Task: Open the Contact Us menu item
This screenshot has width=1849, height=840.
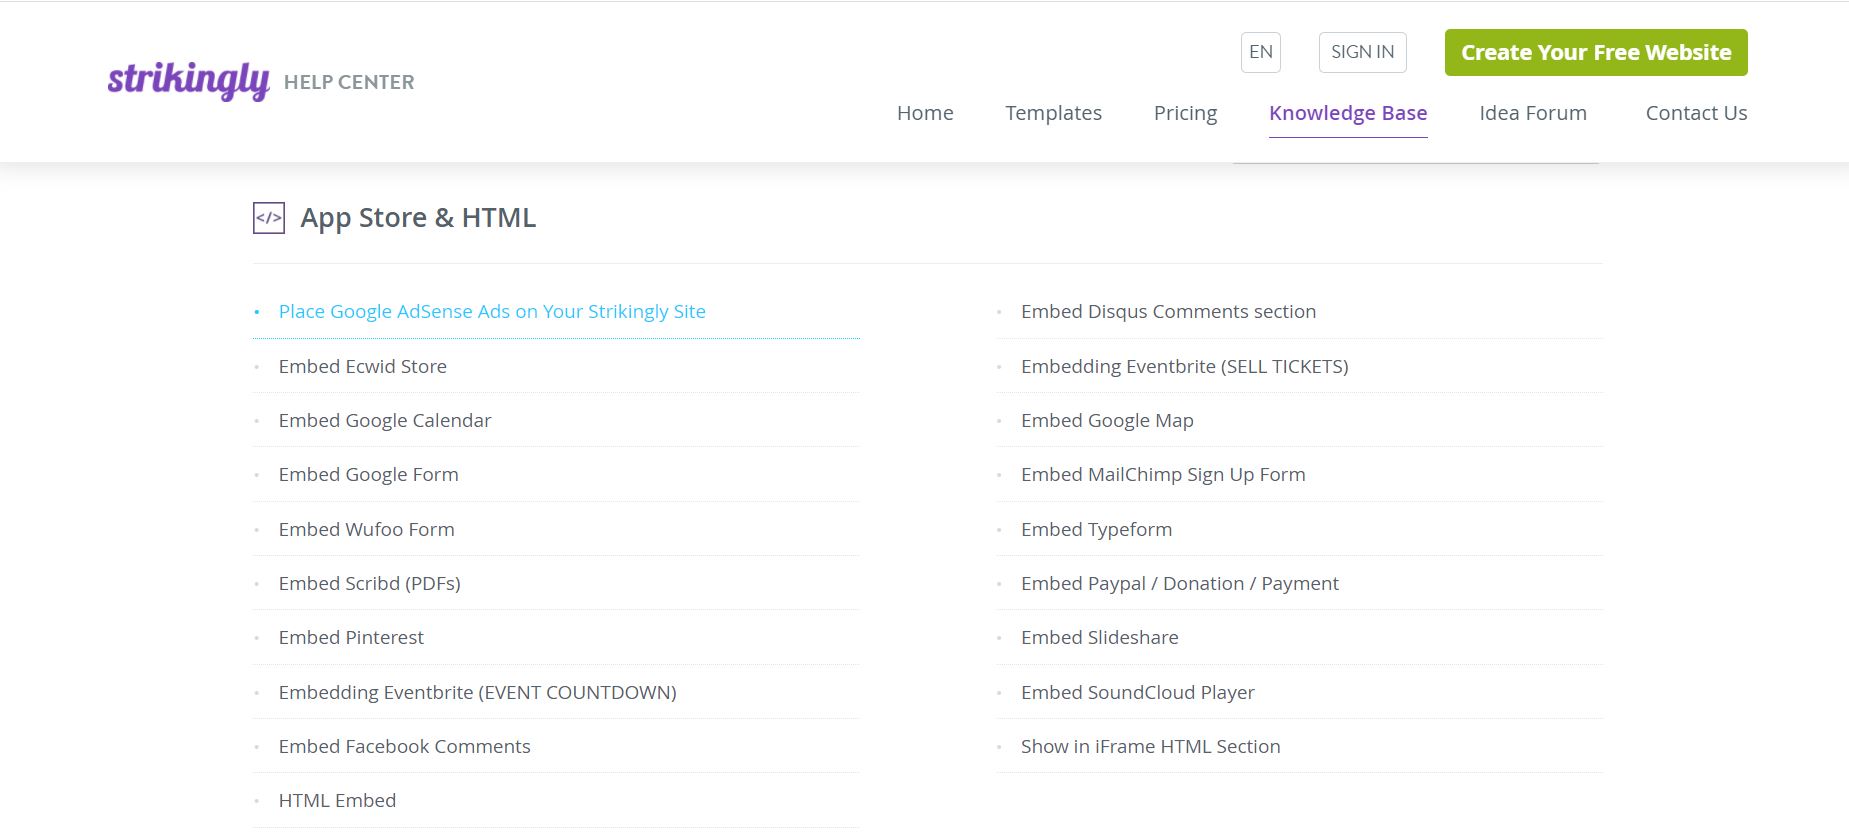Action: [x=1696, y=113]
